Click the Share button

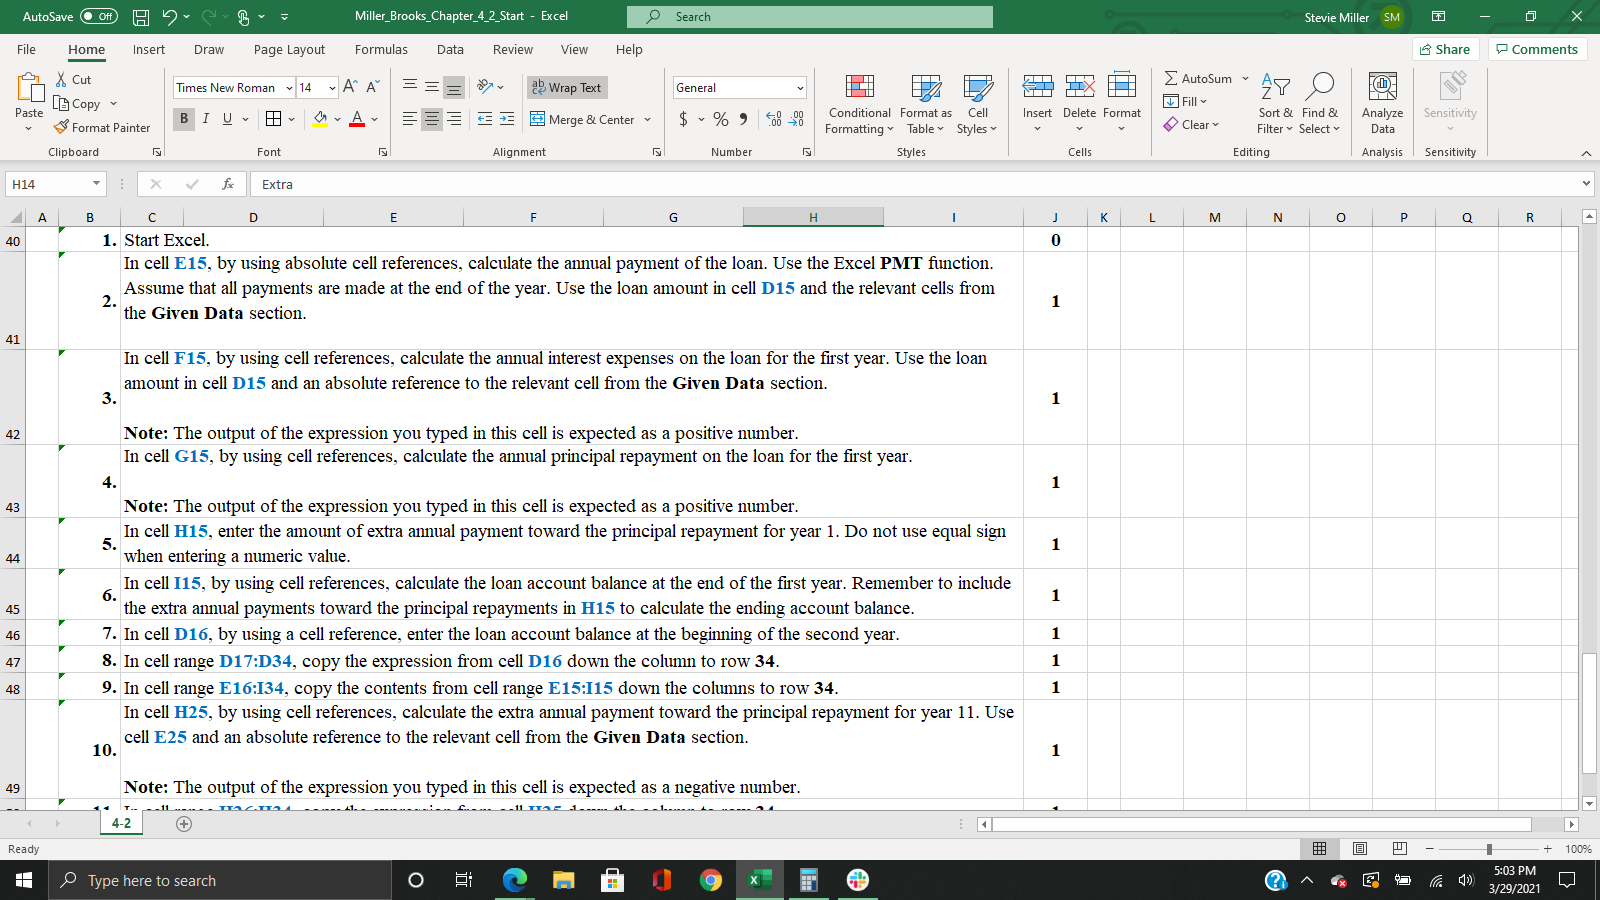(1445, 49)
